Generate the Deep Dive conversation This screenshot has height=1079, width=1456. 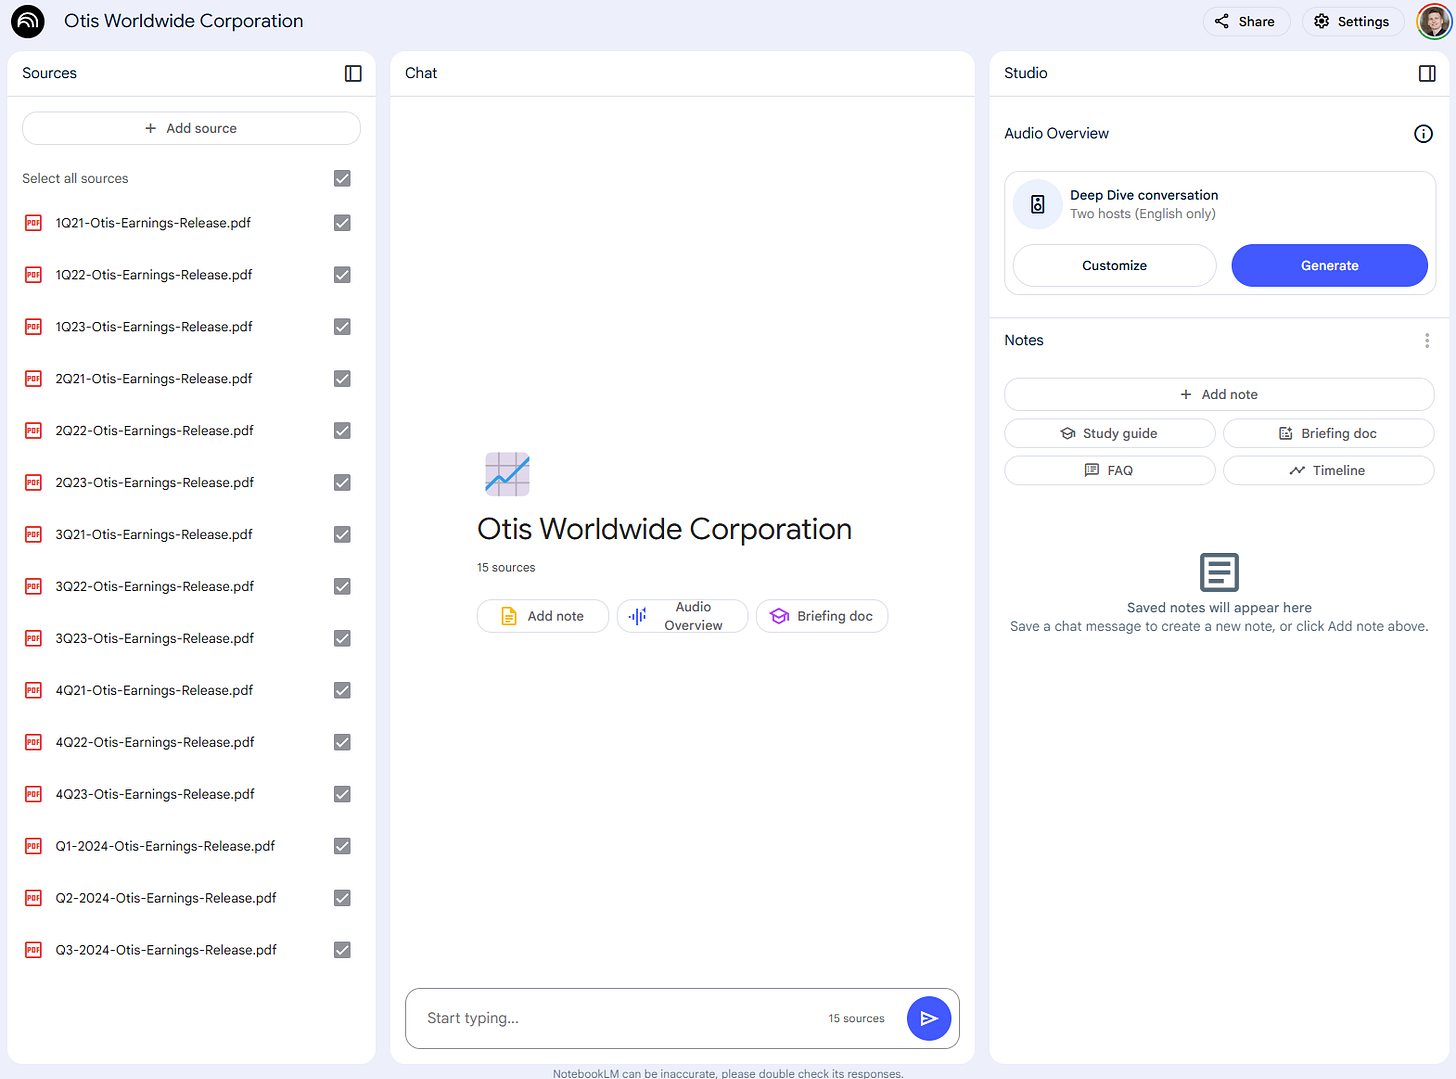(1329, 266)
